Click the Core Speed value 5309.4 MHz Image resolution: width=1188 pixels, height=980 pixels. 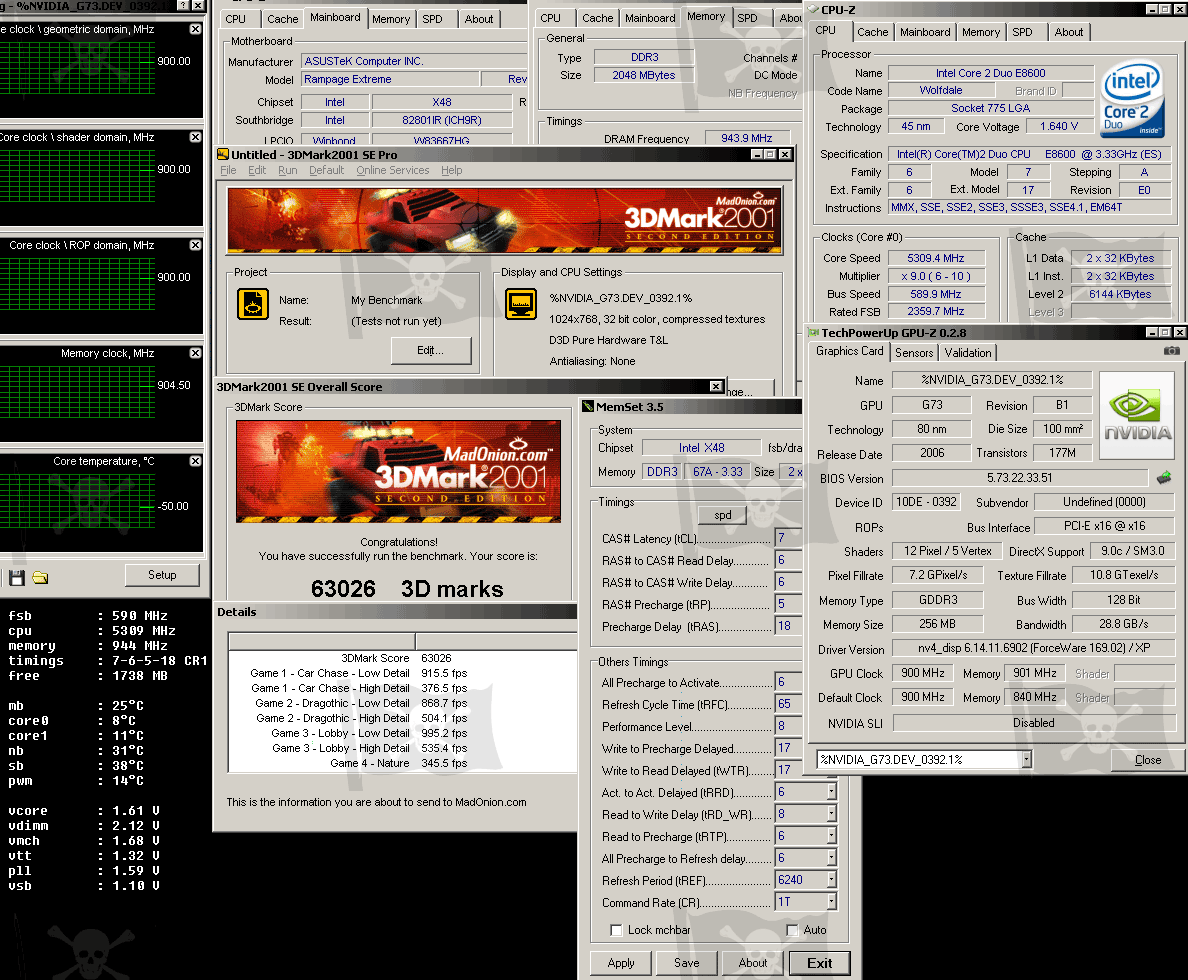tap(936, 258)
